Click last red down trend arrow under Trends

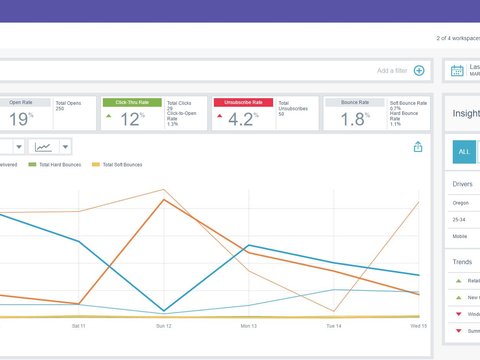click(459, 331)
